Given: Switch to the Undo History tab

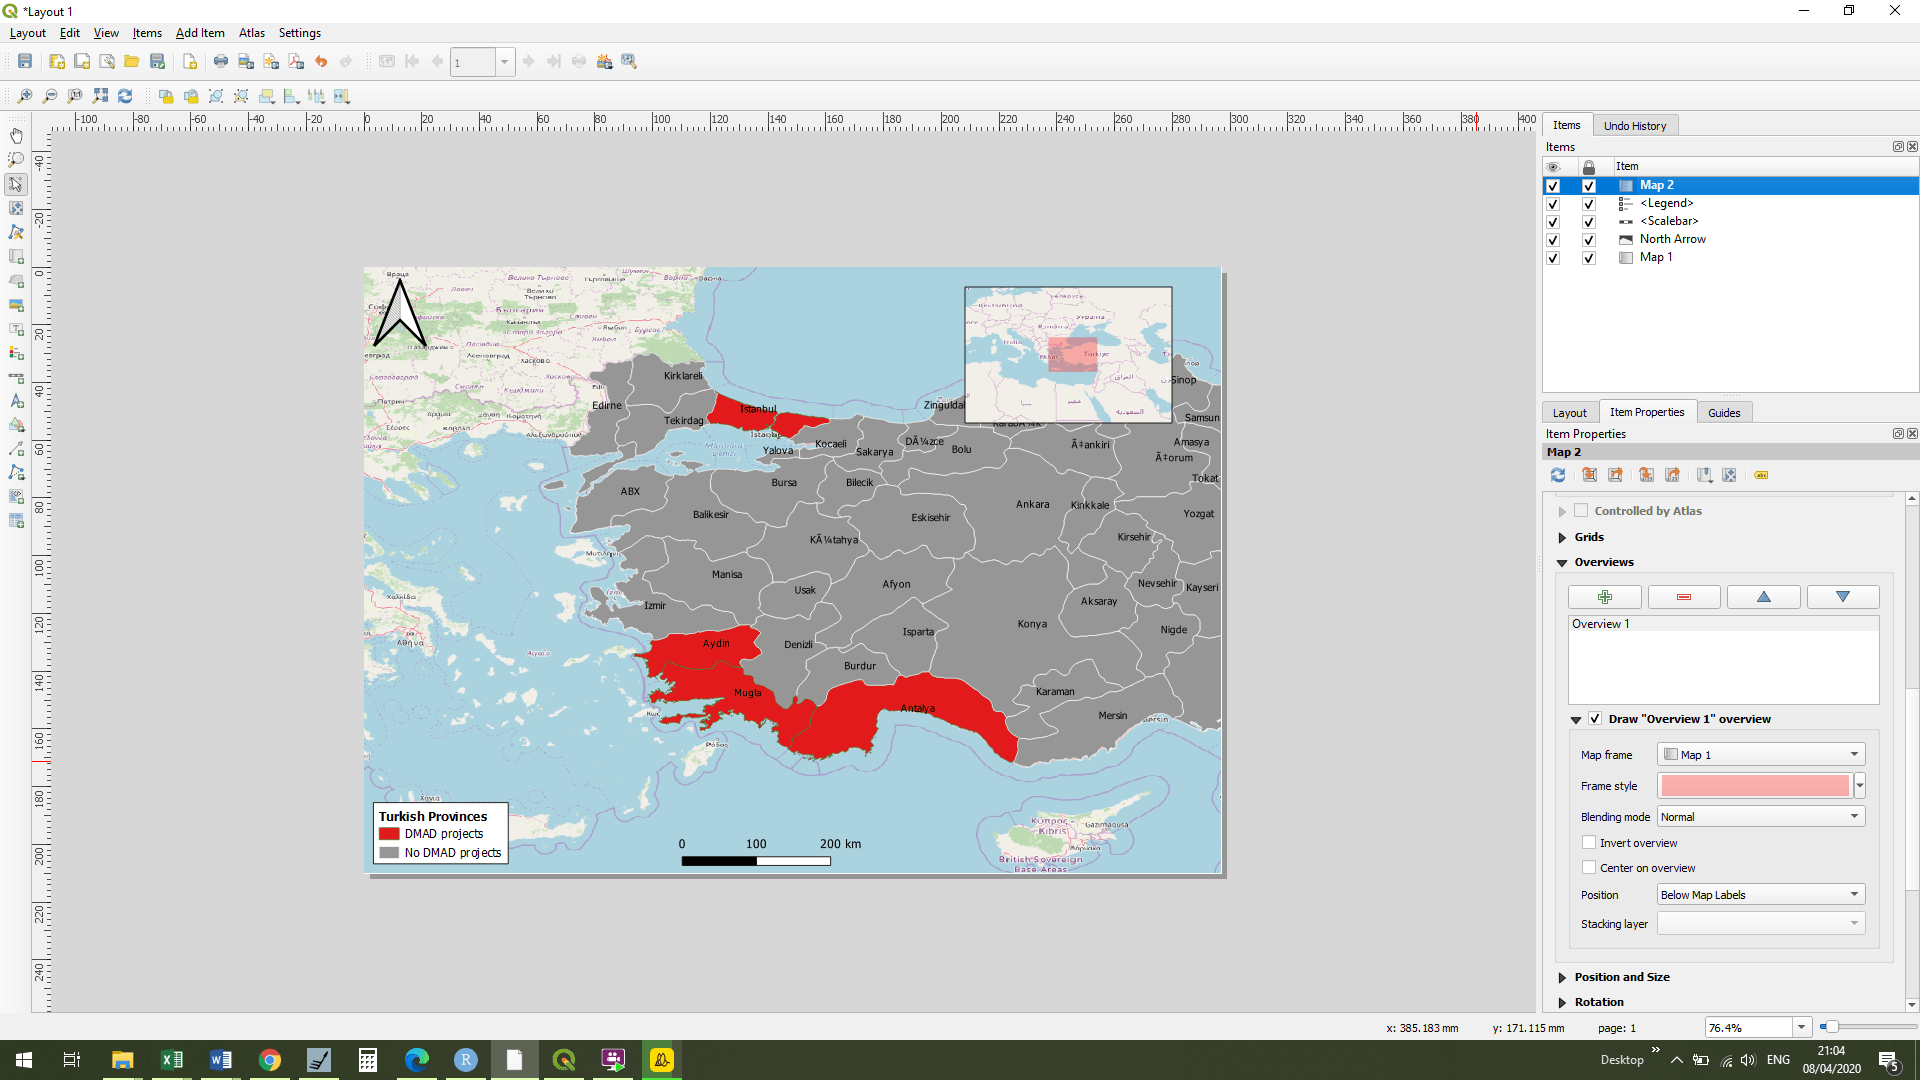Looking at the screenshot, I should [1635, 125].
